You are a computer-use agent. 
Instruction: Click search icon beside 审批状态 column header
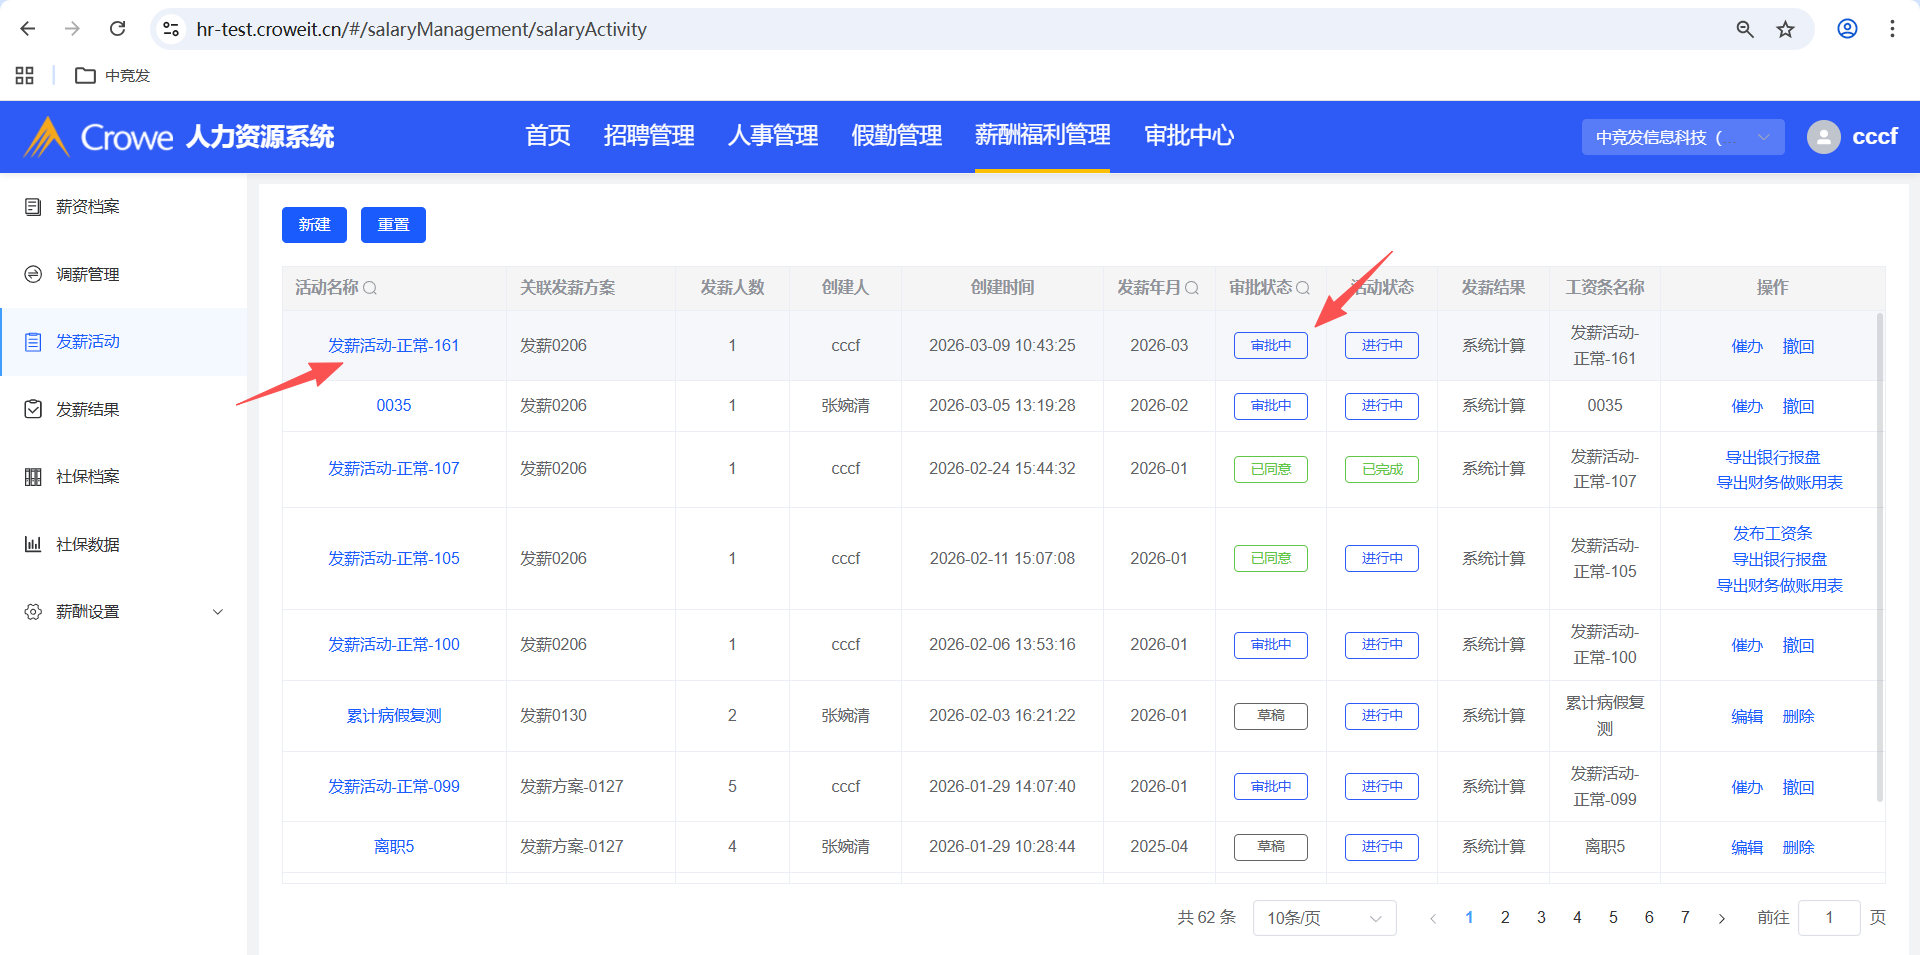pyautogui.click(x=1303, y=288)
